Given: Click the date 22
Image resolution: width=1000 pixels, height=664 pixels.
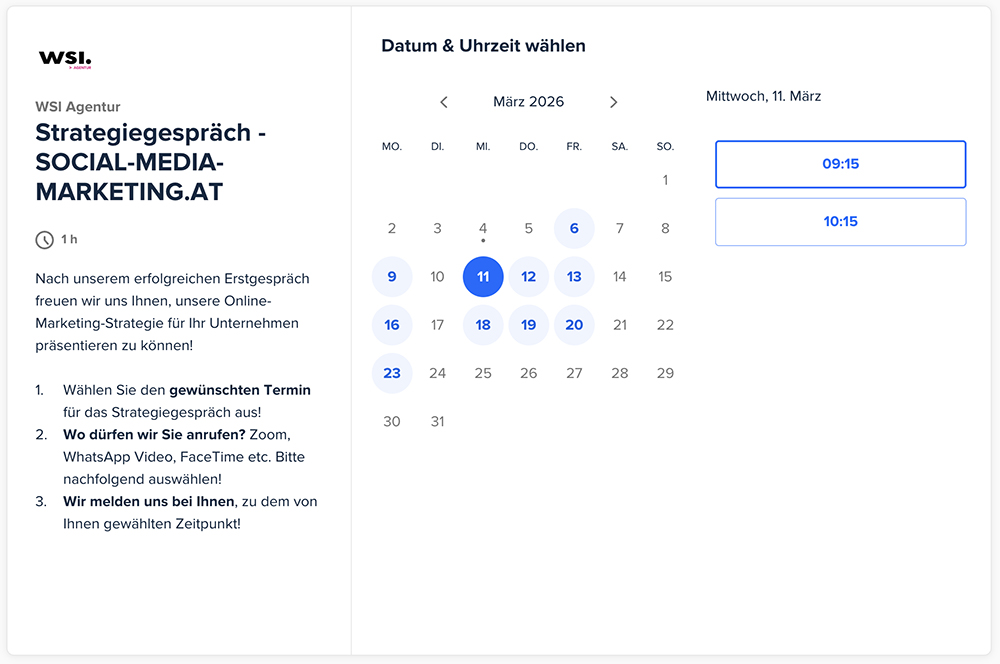Looking at the screenshot, I should [665, 325].
